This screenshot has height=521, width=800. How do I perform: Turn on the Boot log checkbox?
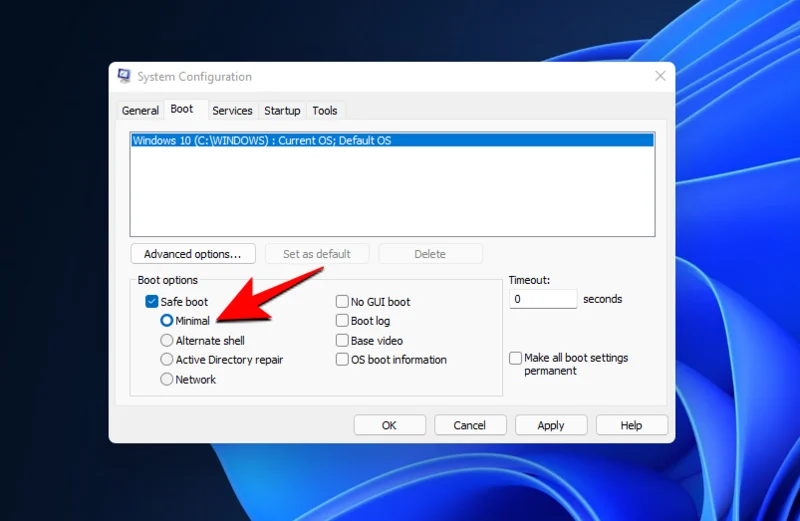click(x=342, y=321)
